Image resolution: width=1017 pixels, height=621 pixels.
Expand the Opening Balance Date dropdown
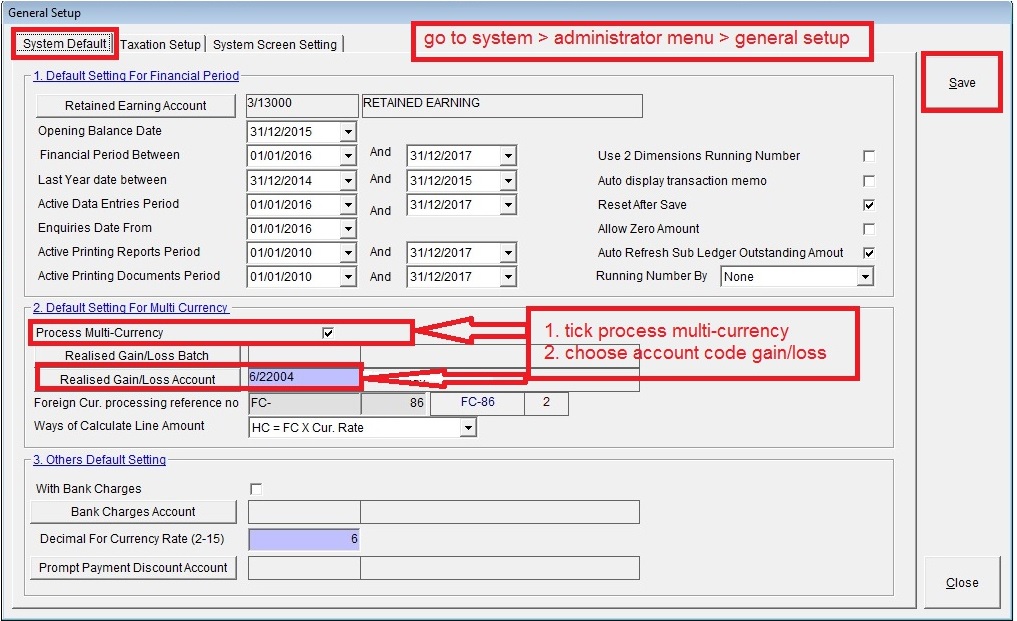point(347,132)
